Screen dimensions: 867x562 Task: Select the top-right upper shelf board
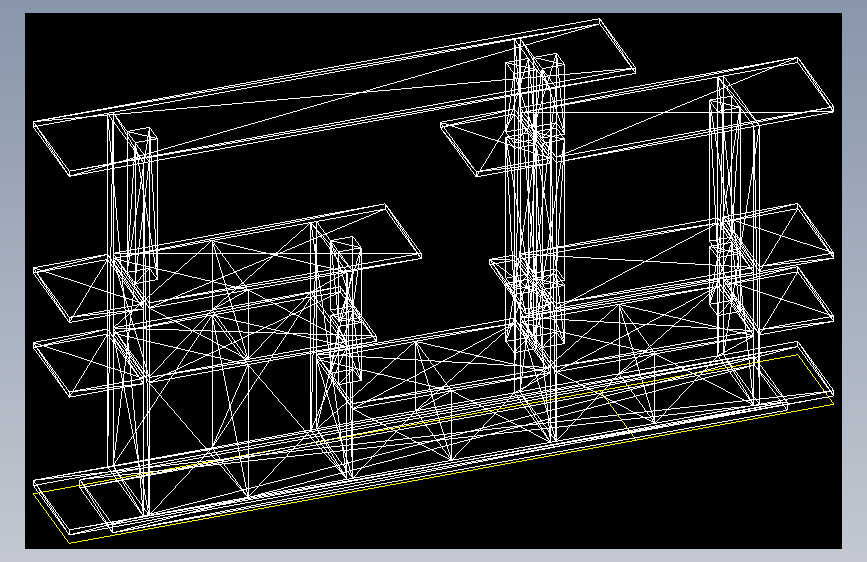click(636, 117)
